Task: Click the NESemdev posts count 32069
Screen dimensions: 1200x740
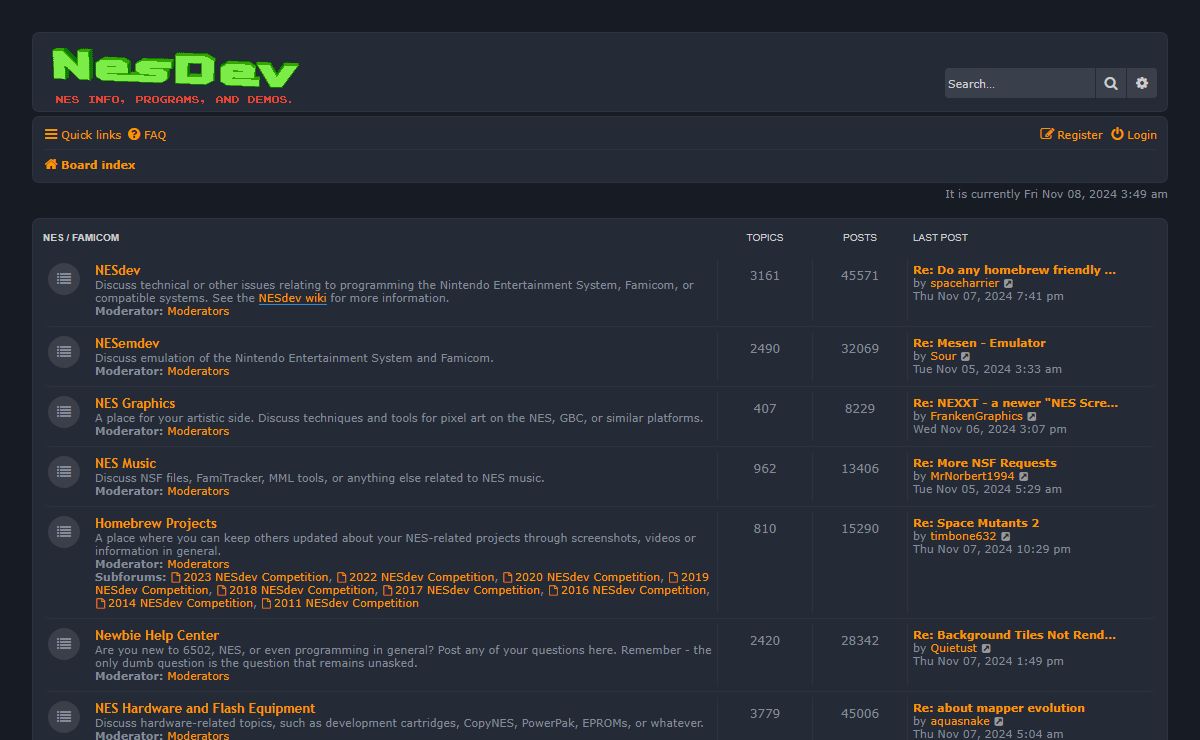Action: pyautogui.click(x=860, y=349)
